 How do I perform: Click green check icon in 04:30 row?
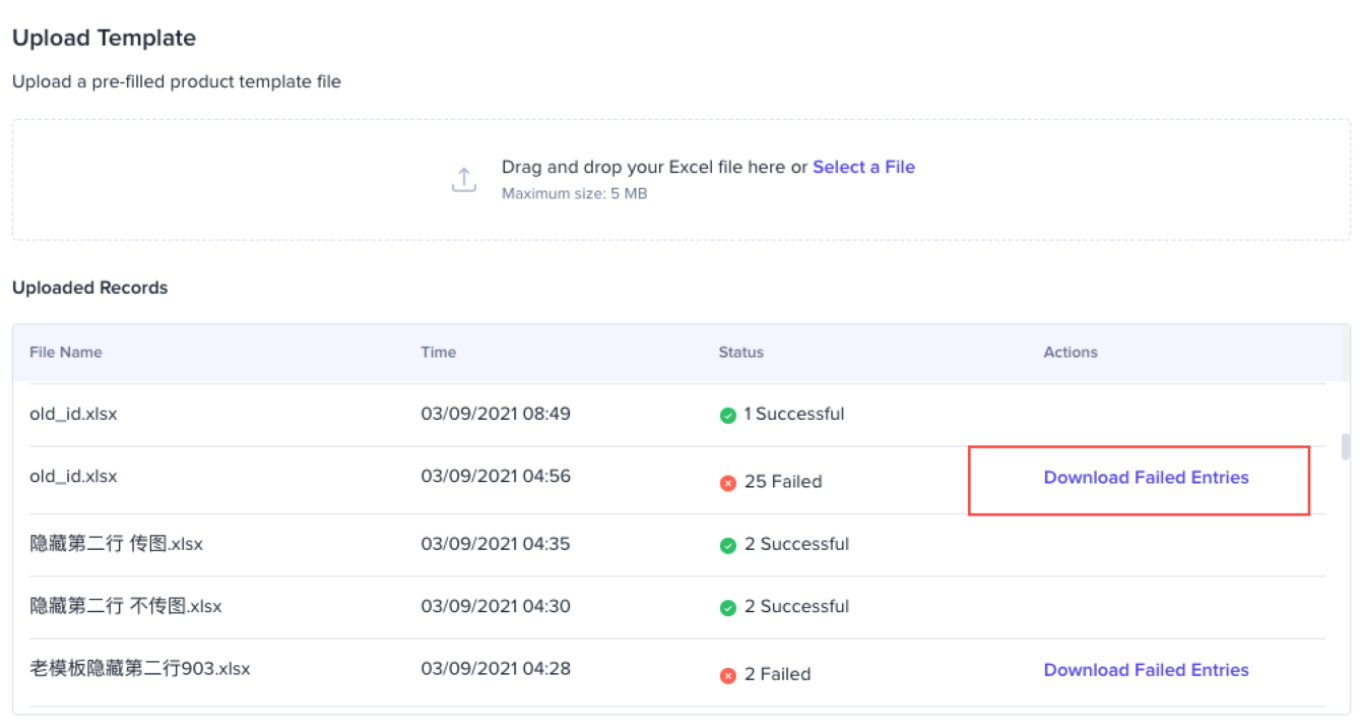tap(728, 608)
